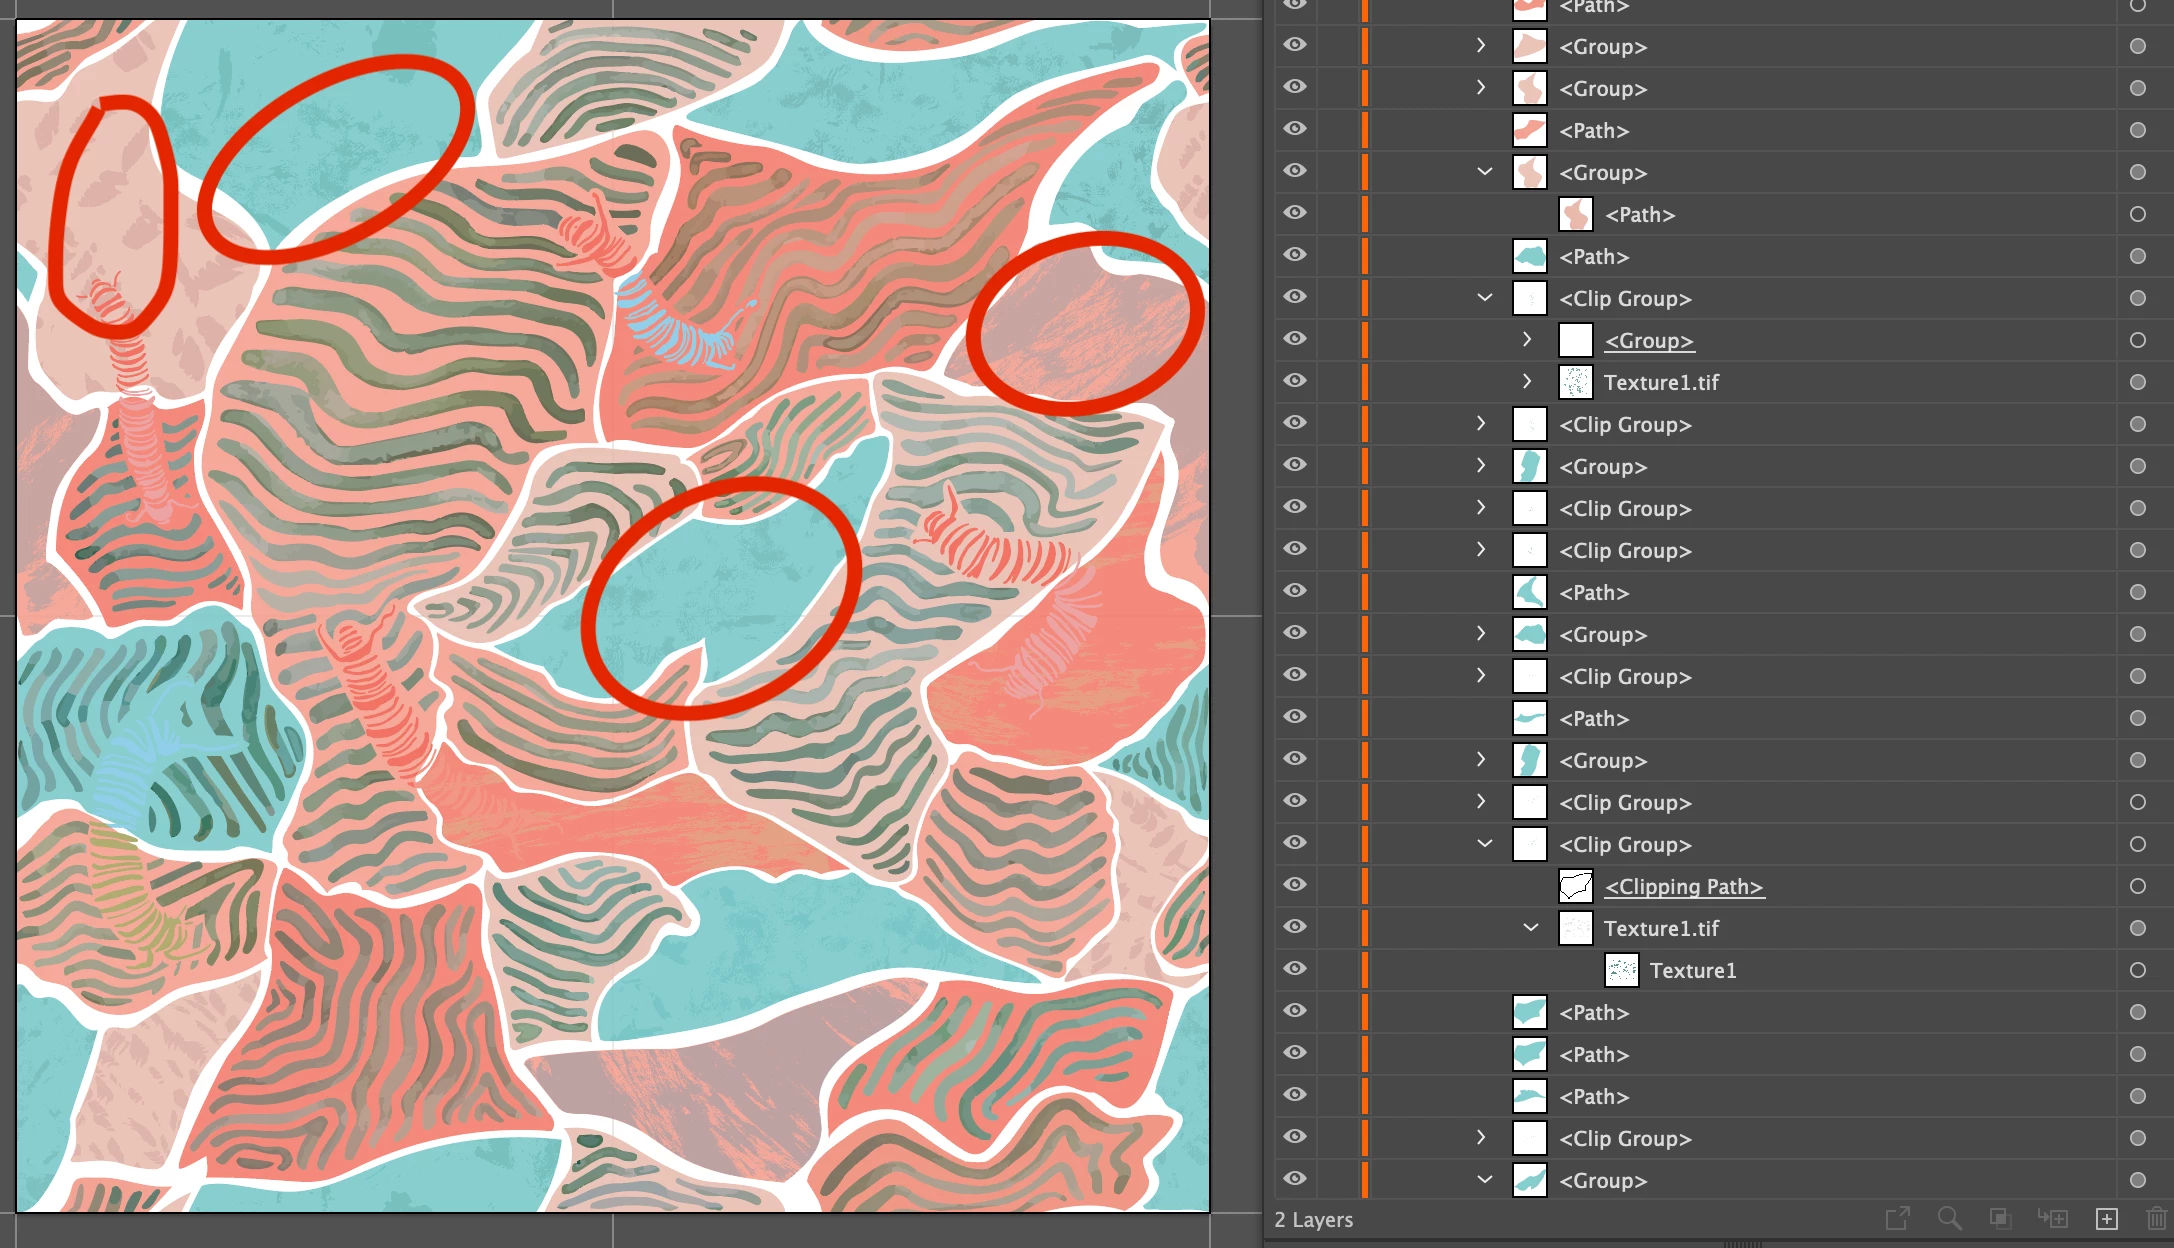Click the Make/Release Clipping Mask icon

[2000, 1218]
